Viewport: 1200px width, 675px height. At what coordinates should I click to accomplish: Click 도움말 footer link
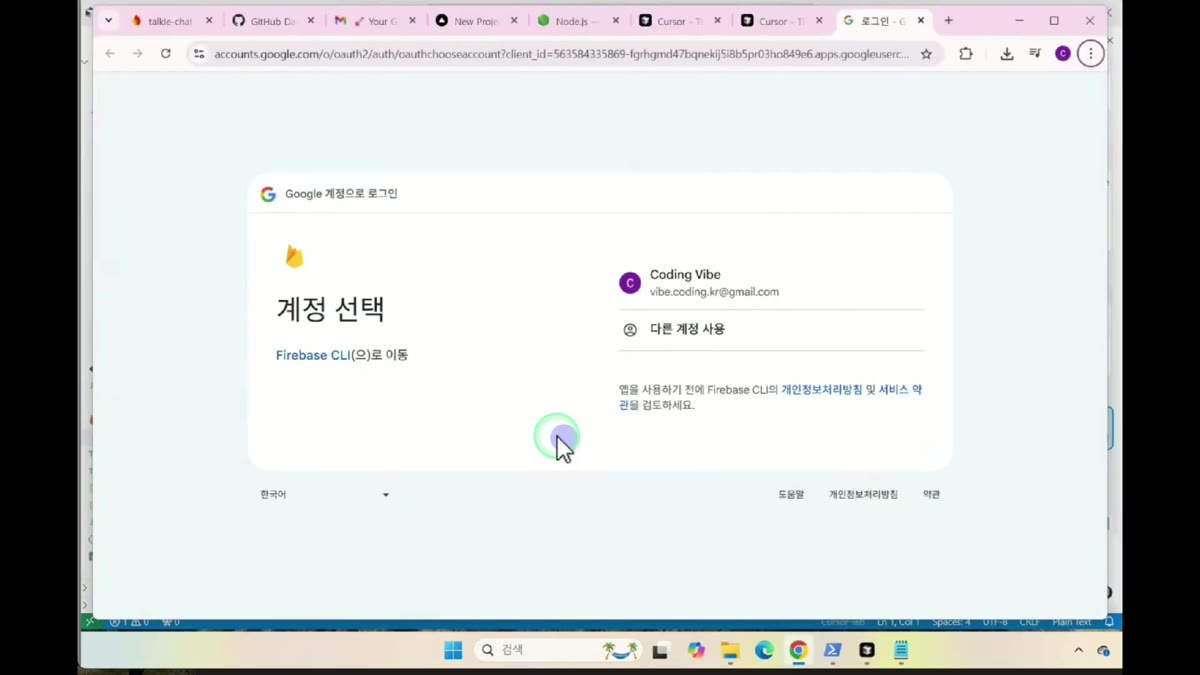[791, 495]
